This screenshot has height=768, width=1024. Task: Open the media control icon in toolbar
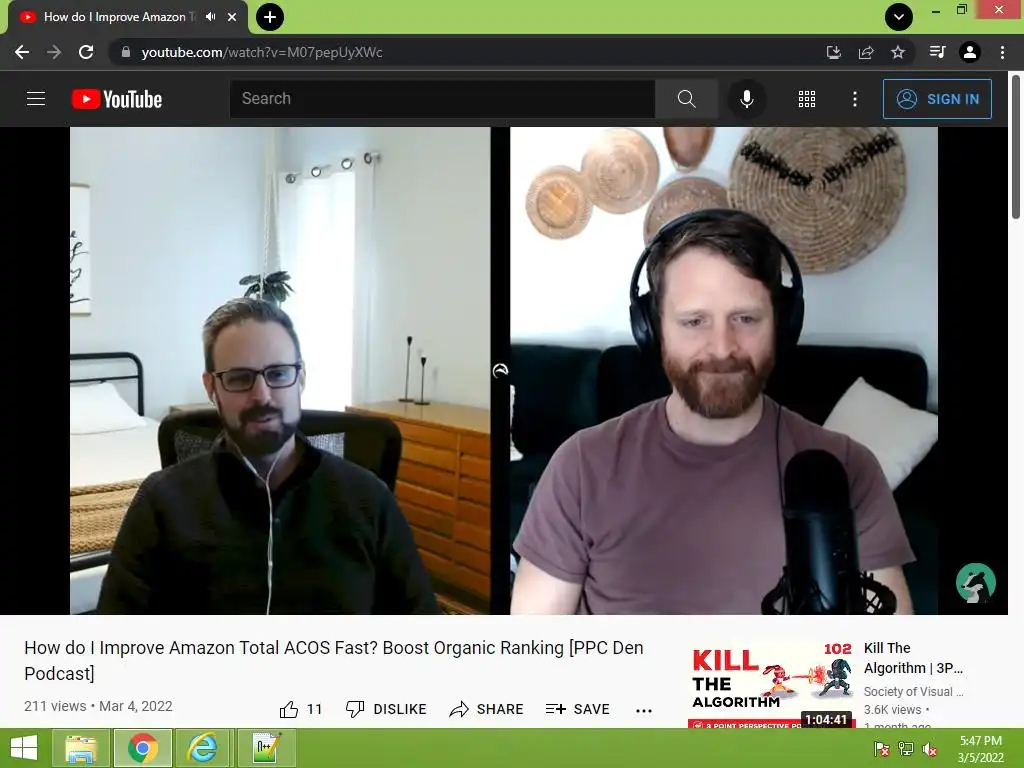(x=937, y=52)
